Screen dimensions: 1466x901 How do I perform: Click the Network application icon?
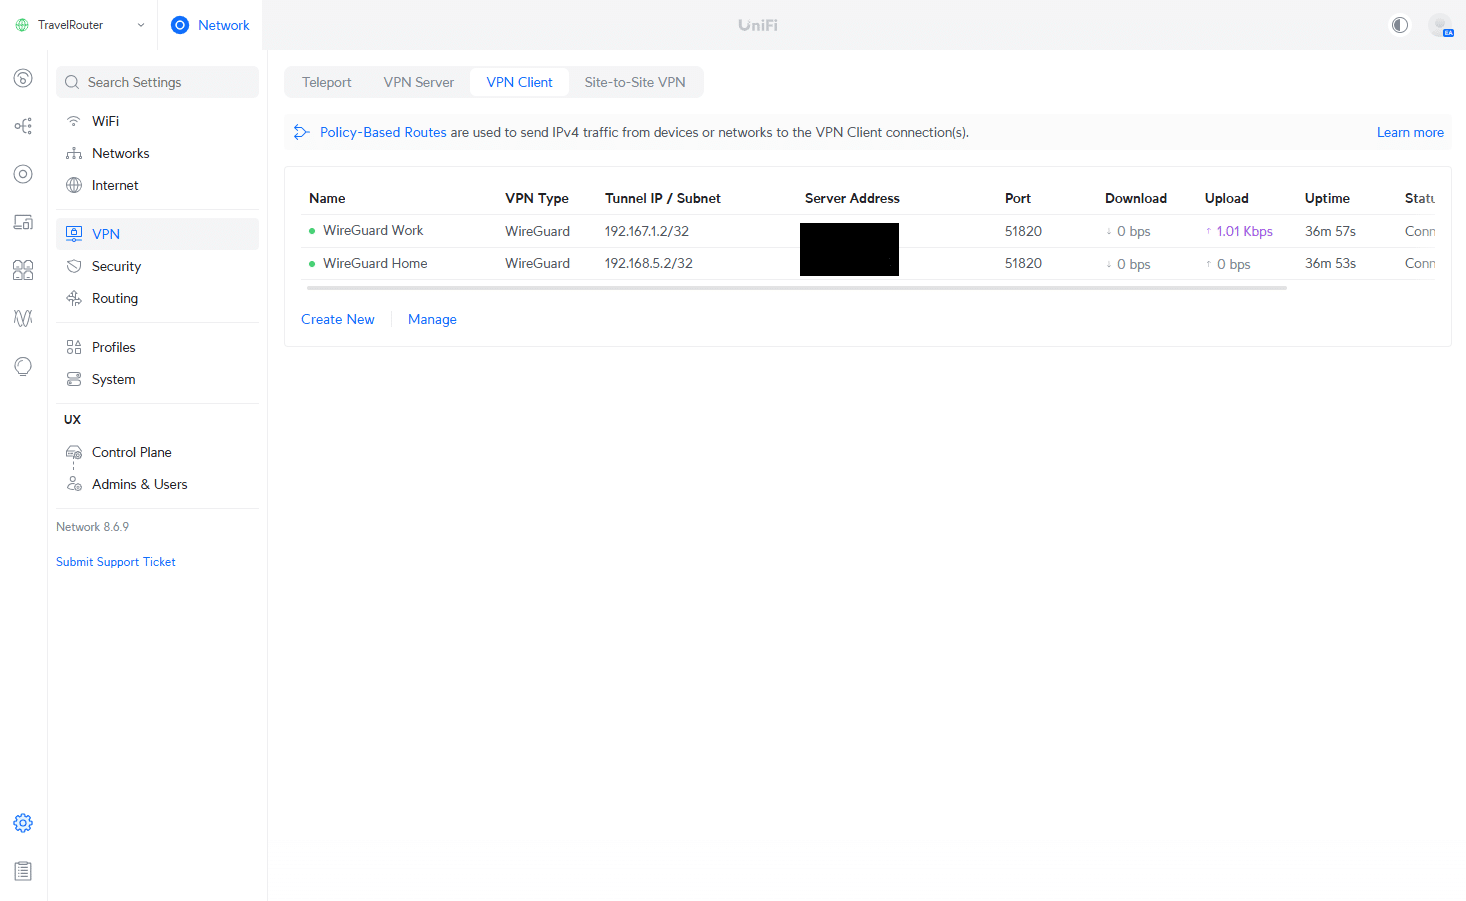click(180, 25)
